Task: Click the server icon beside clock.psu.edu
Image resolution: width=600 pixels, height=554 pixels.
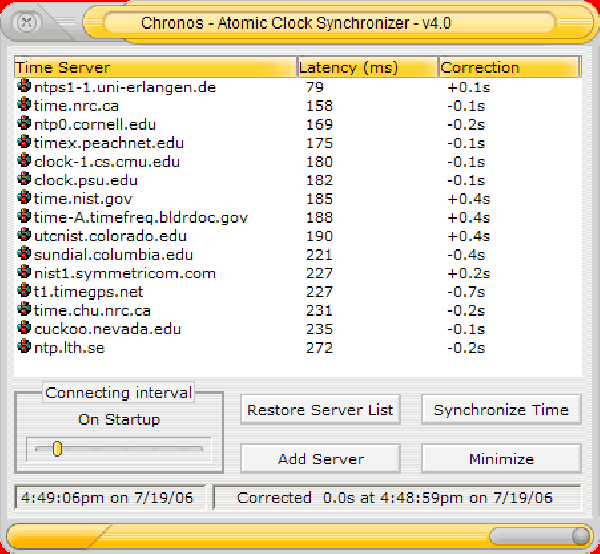Action: 24,179
